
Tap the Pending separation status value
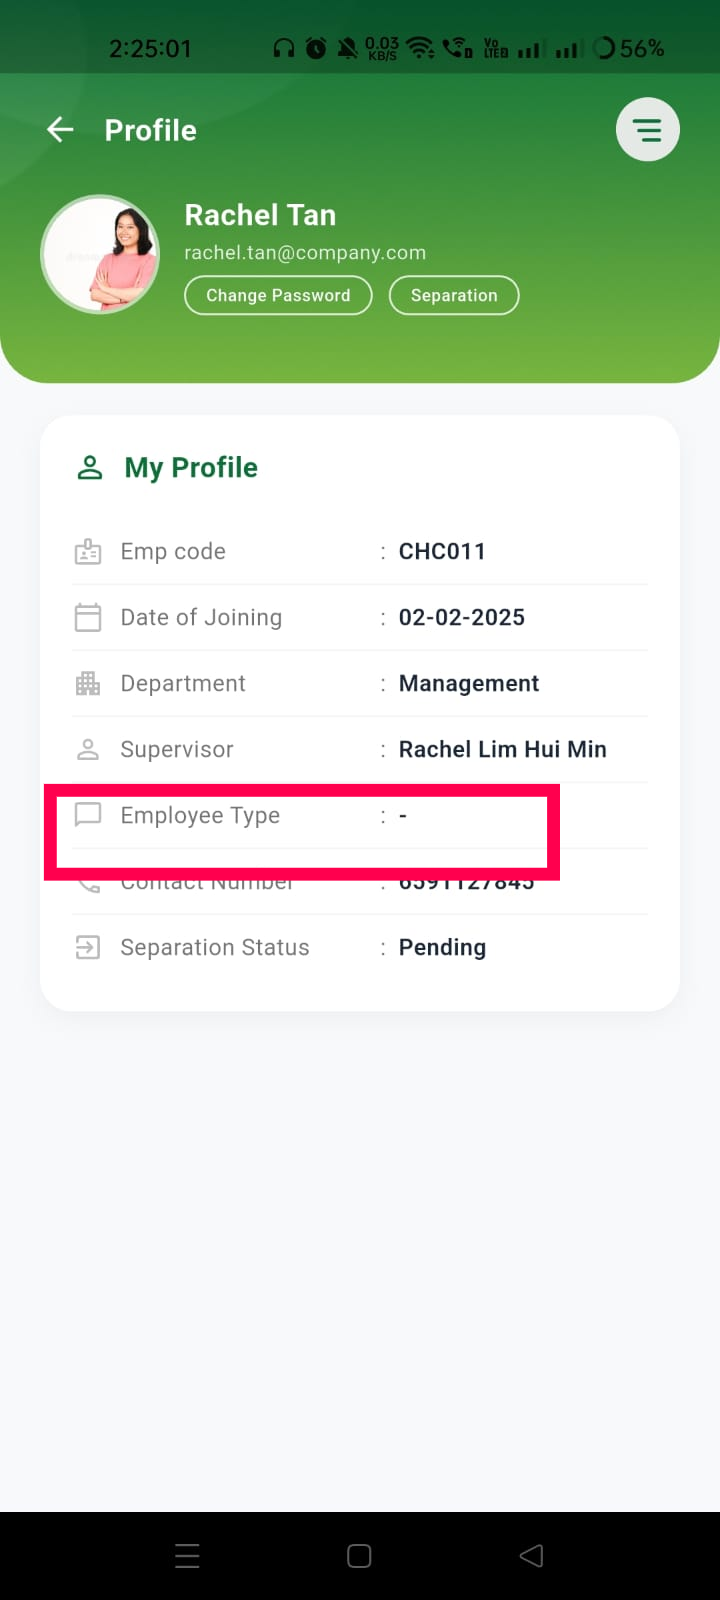(442, 948)
